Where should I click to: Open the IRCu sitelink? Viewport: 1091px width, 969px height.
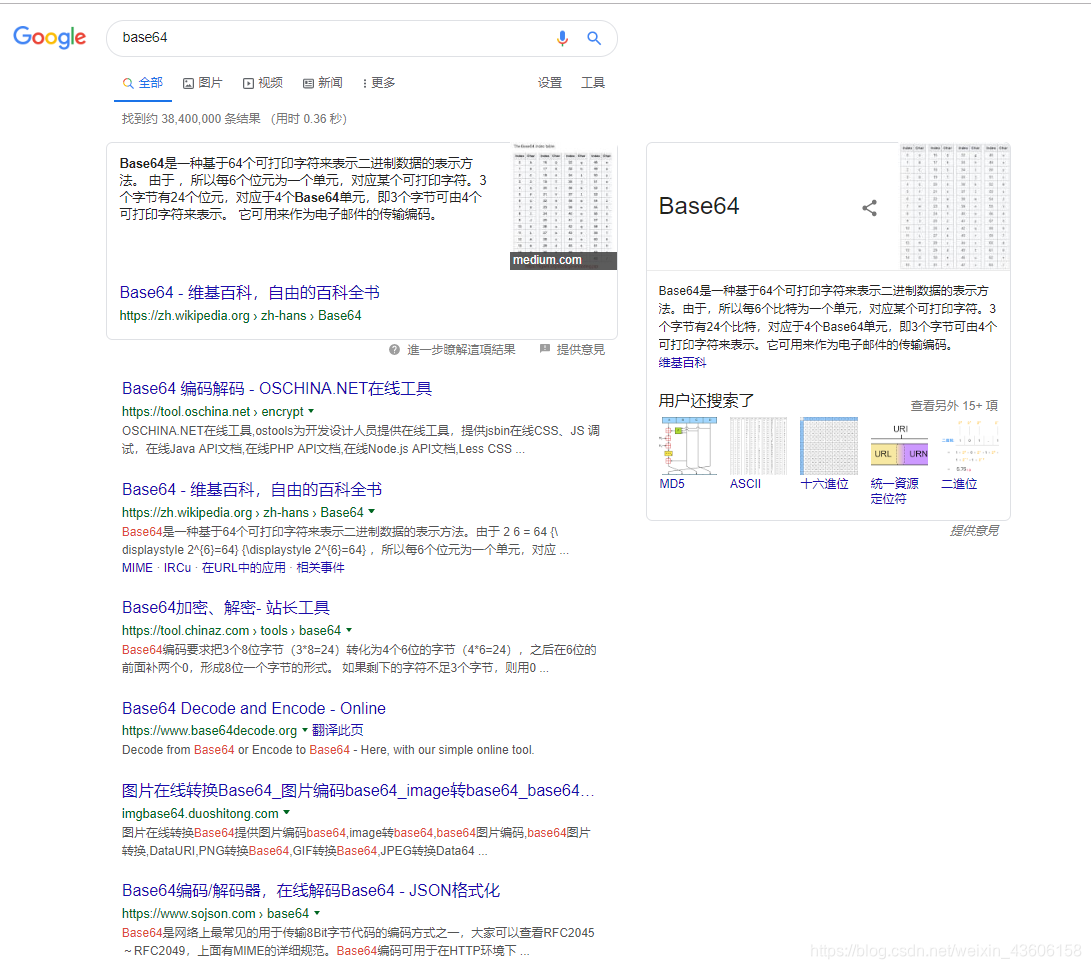(177, 568)
